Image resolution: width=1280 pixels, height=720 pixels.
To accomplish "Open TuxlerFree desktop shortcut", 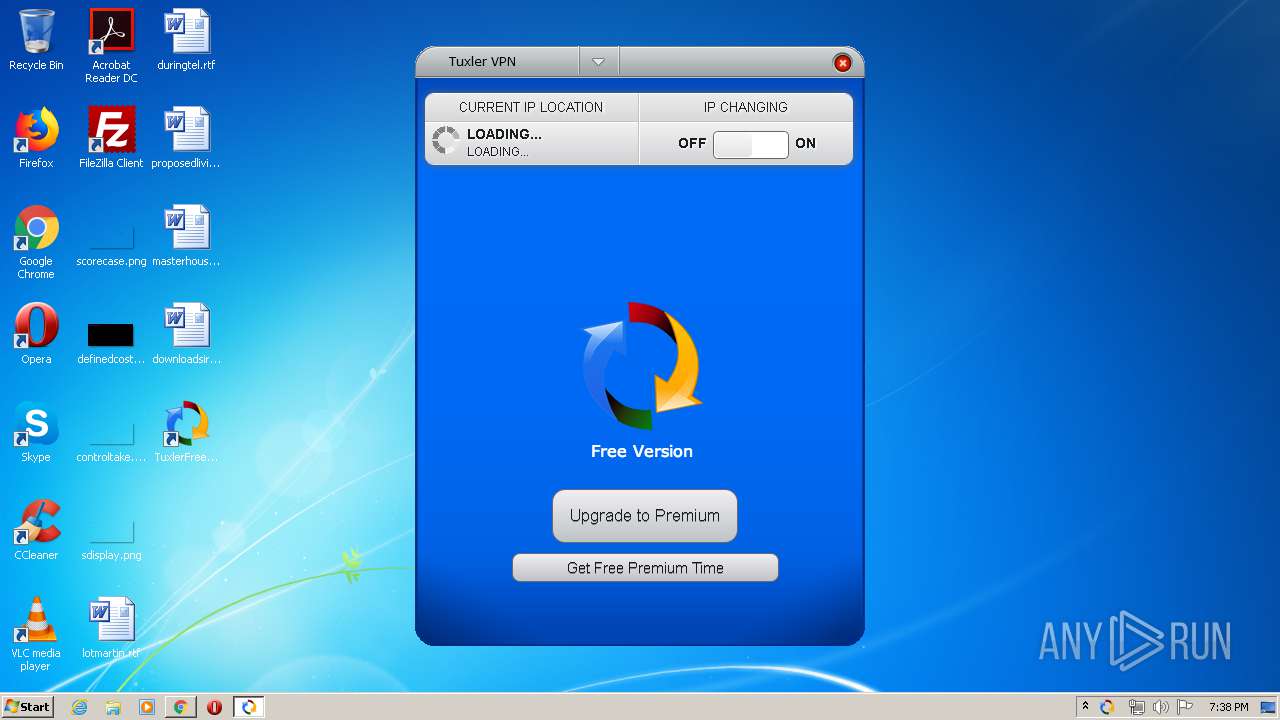I will pyautogui.click(x=186, y=432).
